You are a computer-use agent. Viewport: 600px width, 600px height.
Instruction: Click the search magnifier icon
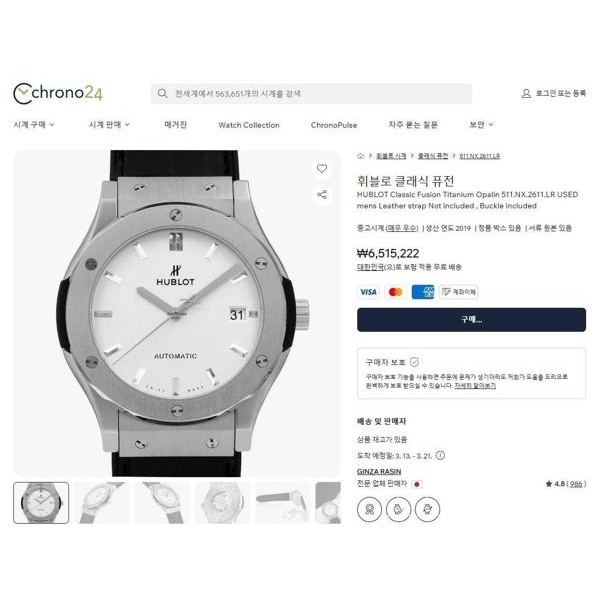pos(162,93)
